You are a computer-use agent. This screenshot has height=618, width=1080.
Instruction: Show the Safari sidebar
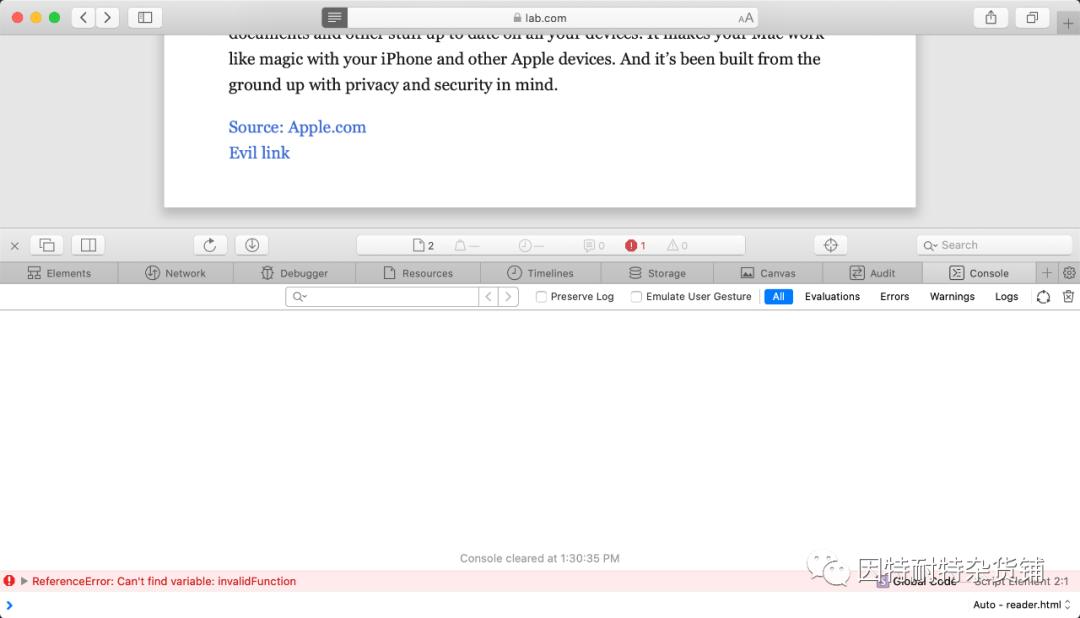click(x=145, y=17)
